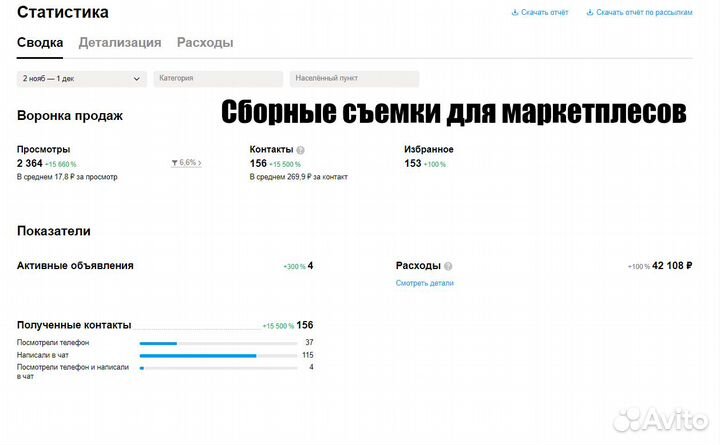Viewport: 720px width, 445px height.
Task: Click the Полученные контакты heading
Action: point(74,325)
